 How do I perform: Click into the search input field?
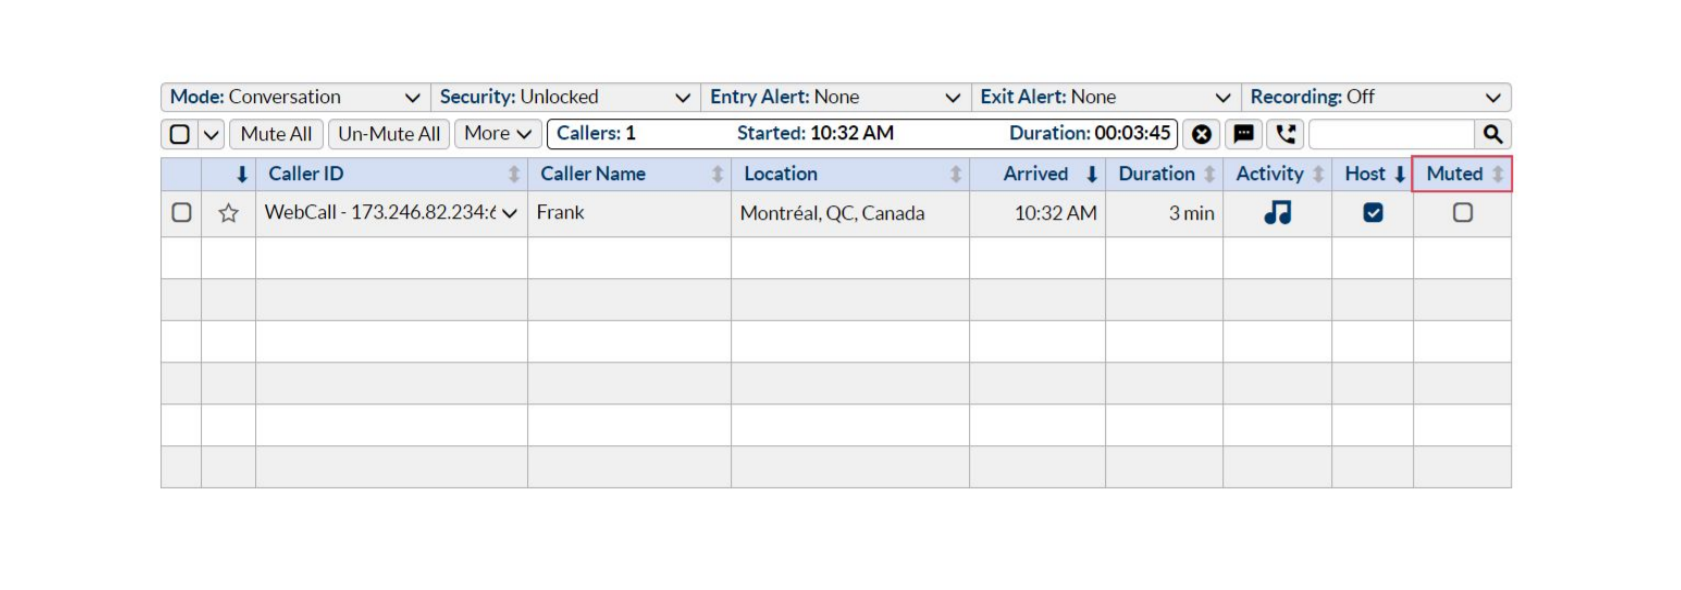click(x=1391, y=134)
